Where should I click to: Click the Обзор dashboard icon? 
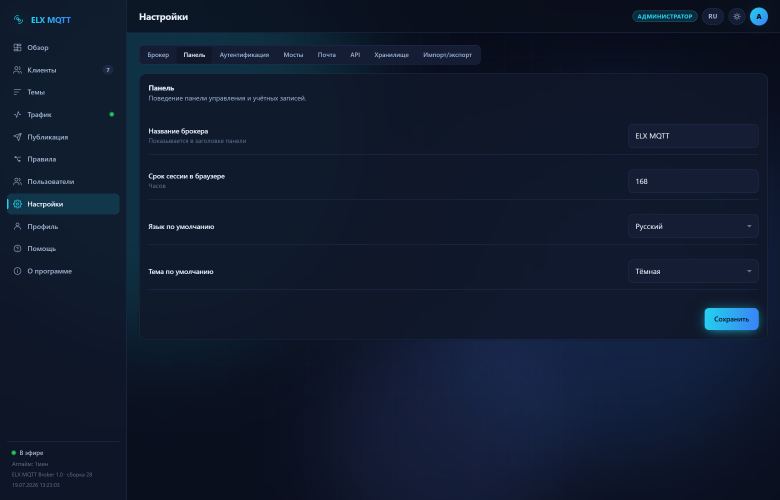pyautogui.click(x=17, y=47)
